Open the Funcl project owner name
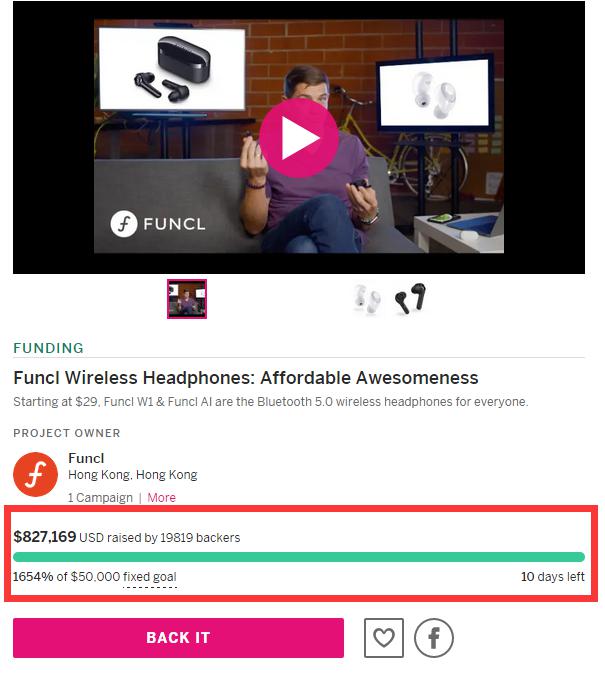605x683 pixels. click(x=86, y=458)
